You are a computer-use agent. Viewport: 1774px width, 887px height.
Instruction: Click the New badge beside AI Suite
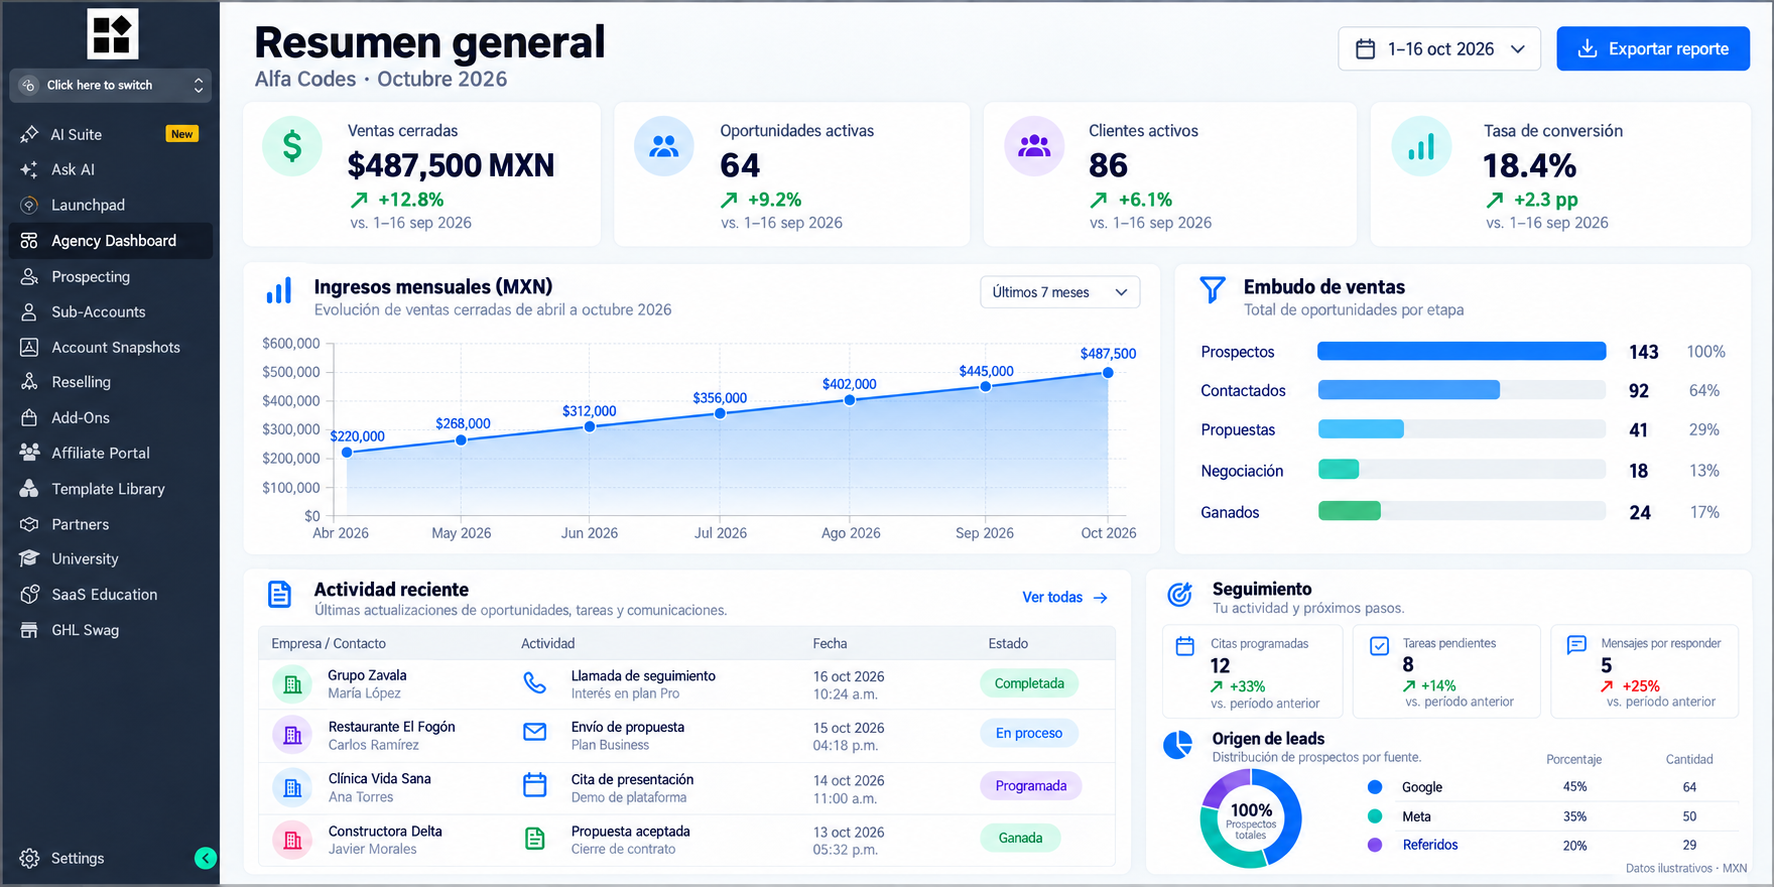pos(182,134)
